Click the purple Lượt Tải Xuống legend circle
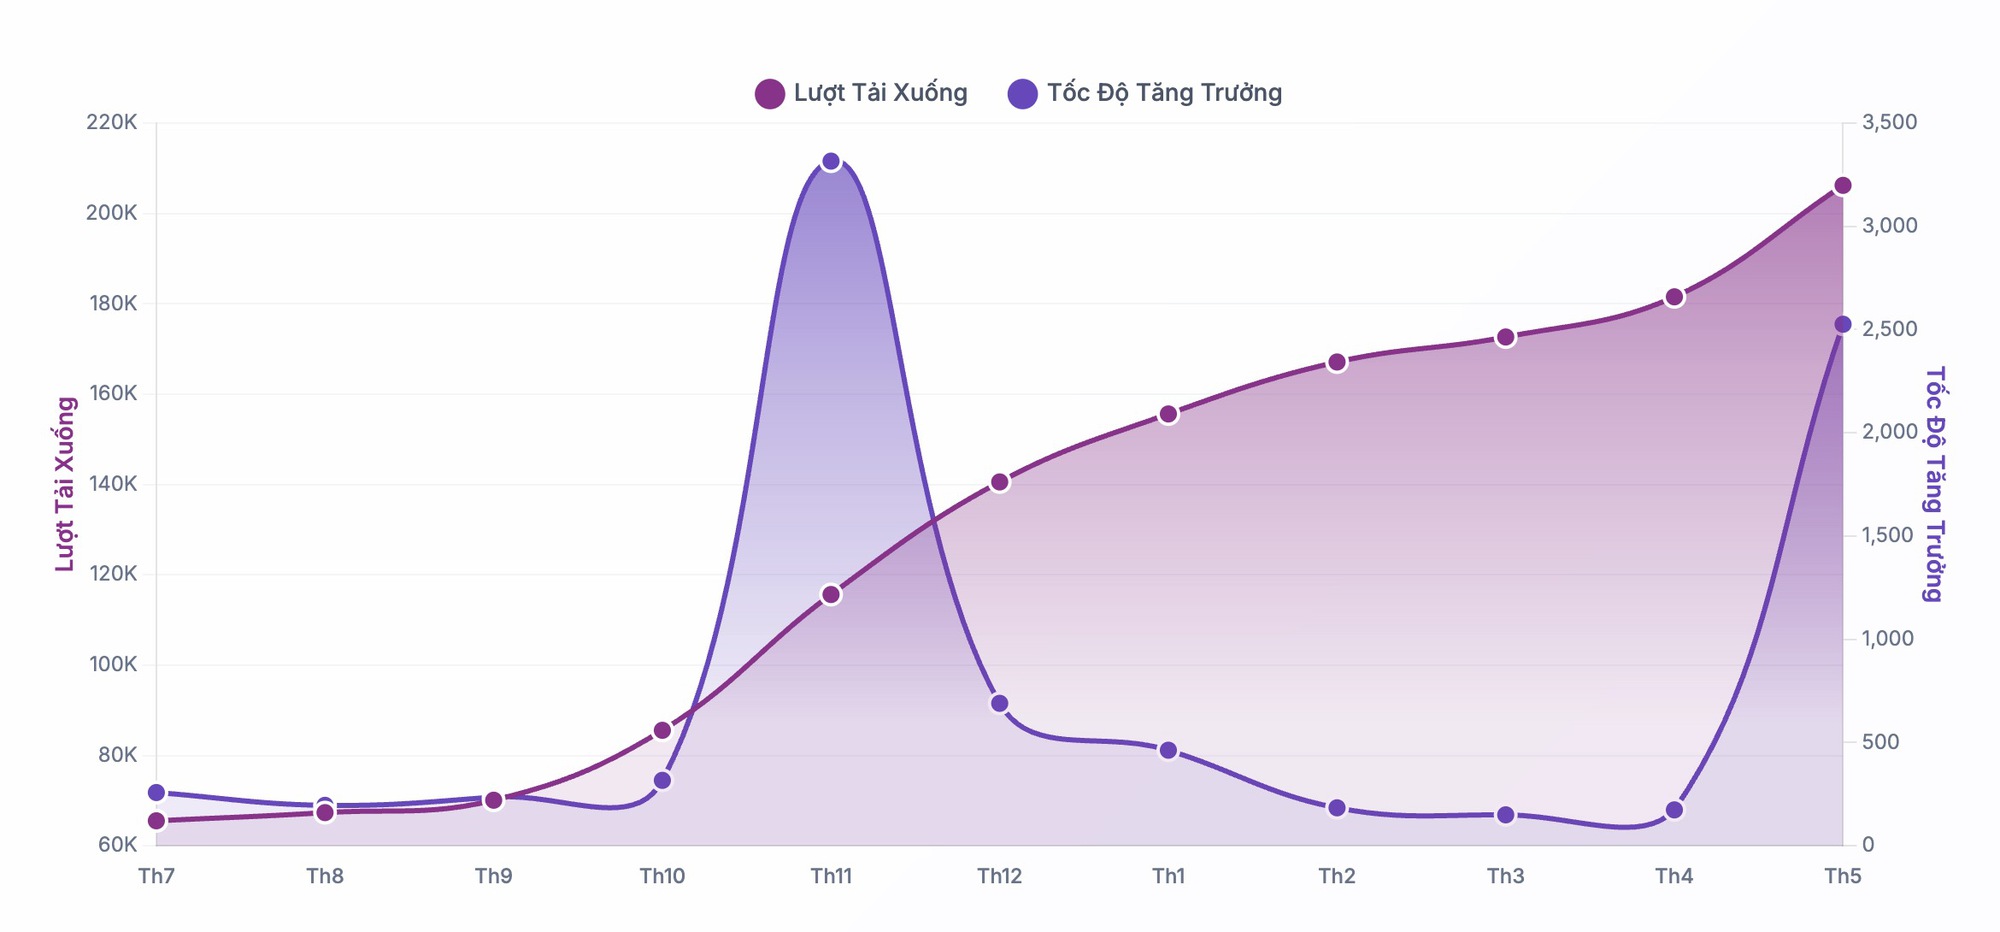The image size is (2000, 932). point(769,93)
